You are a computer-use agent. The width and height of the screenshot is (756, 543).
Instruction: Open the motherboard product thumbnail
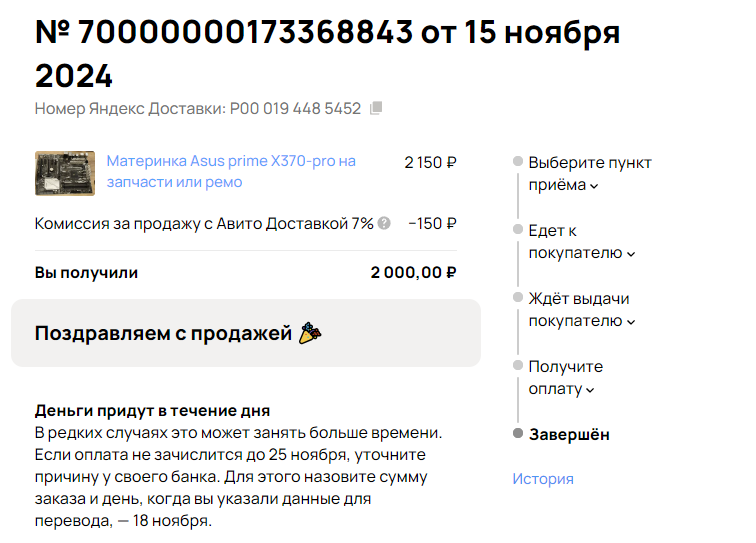[x=65, y=173]
